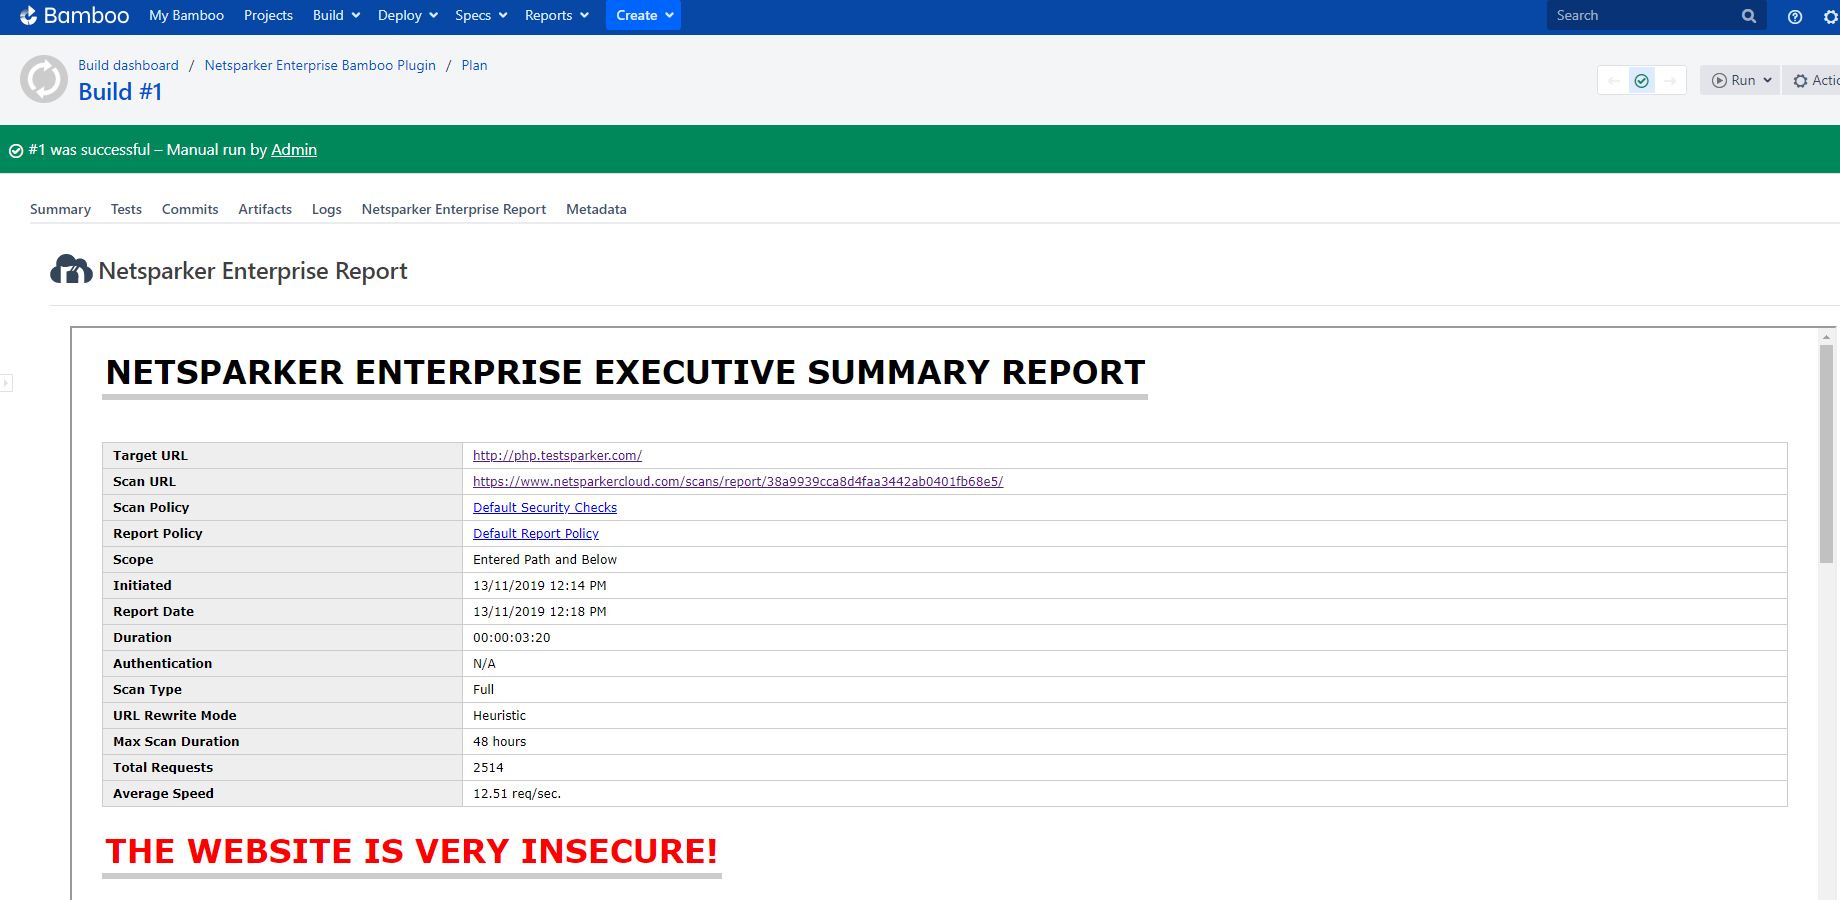Click the success checkmark in green banner

click(x=16, y=151)
